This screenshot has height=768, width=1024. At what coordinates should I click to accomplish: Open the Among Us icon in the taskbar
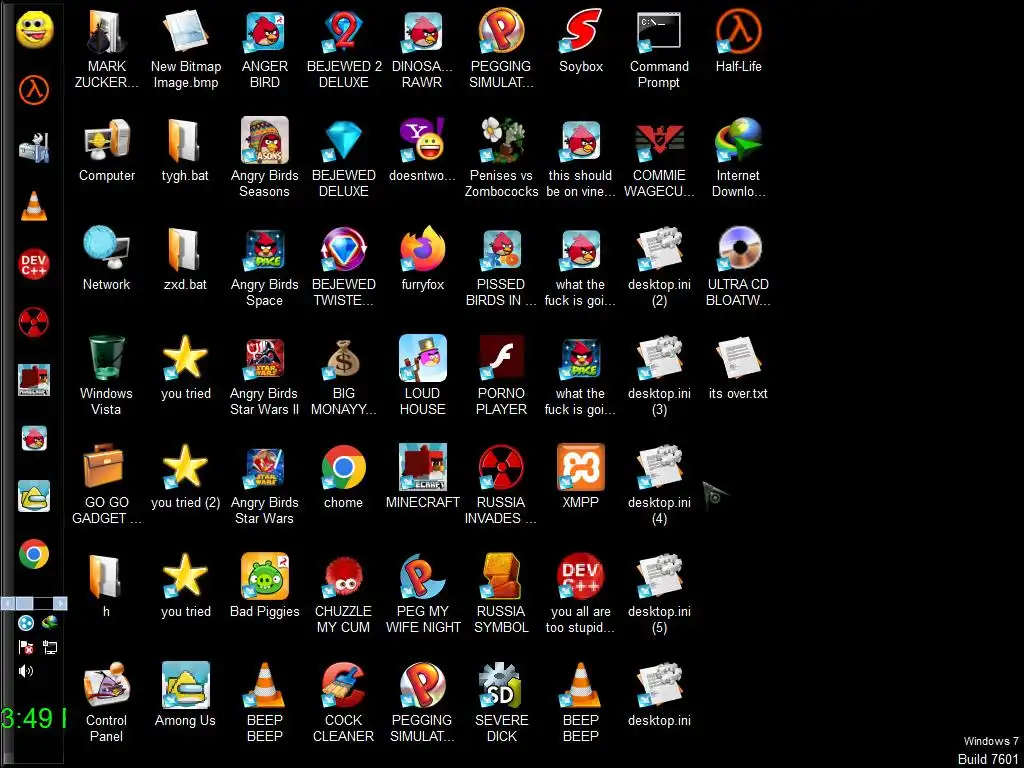tap(34, 496)
